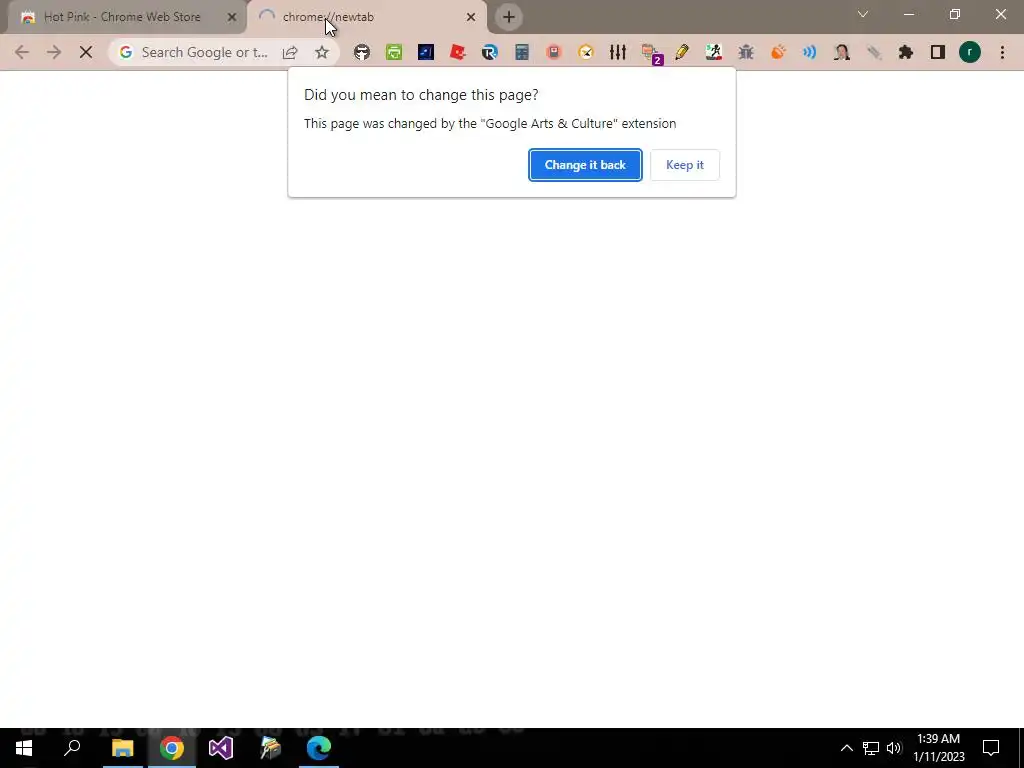Open the Extensions puzzle piece menu

[x=906, y=52]
